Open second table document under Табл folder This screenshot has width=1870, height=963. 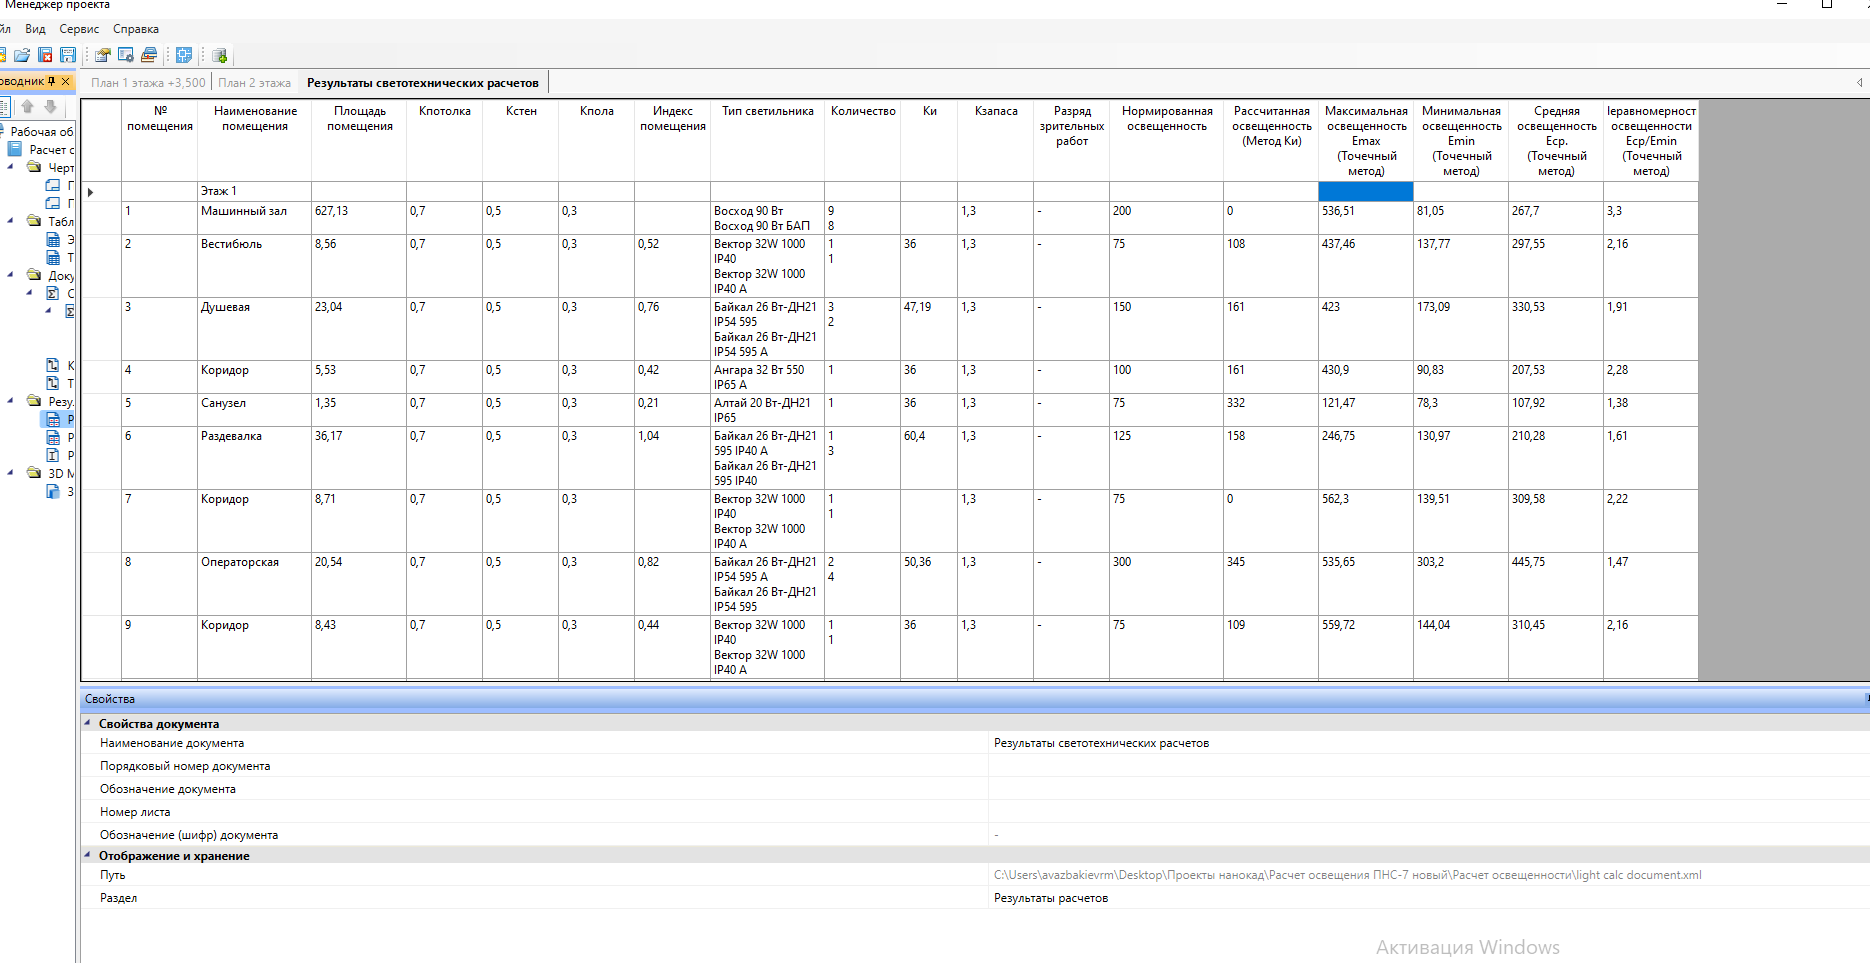pyautogui.click(x=53, y=257)
